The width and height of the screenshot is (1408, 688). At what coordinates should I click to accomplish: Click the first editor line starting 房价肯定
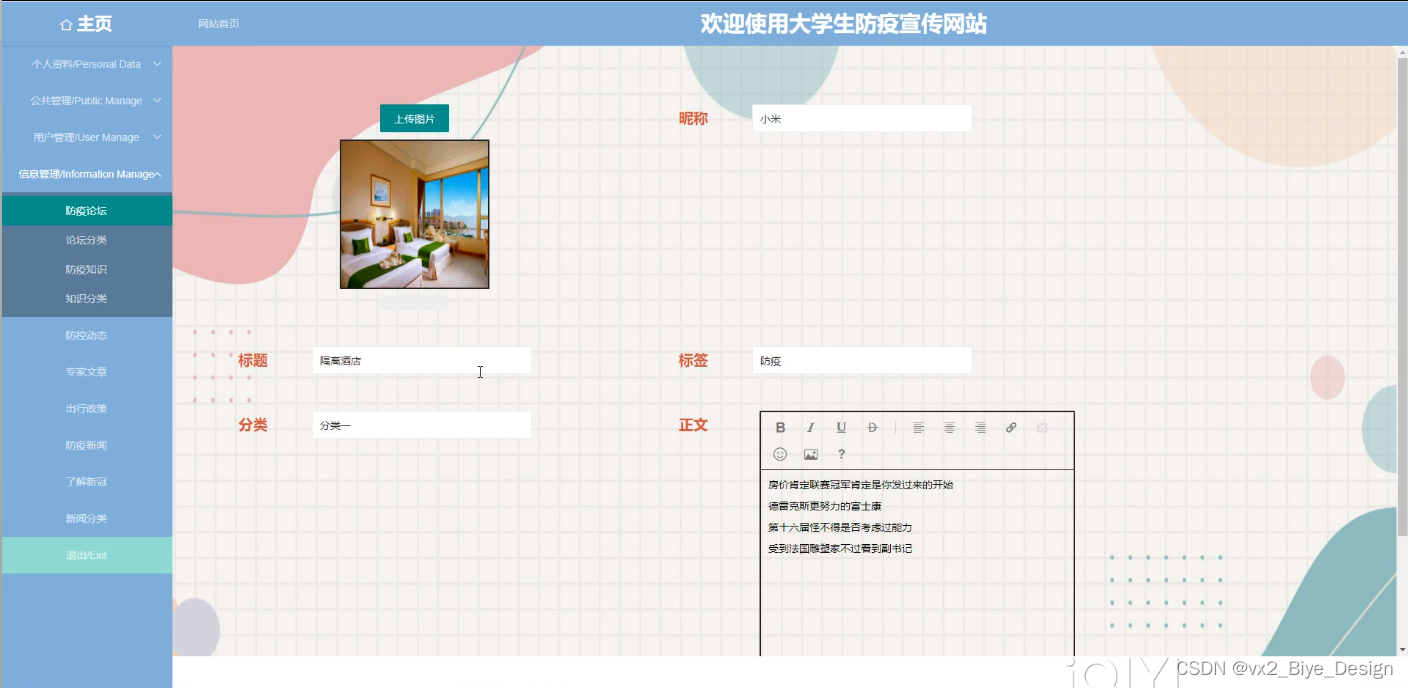(x=861, y=485)
